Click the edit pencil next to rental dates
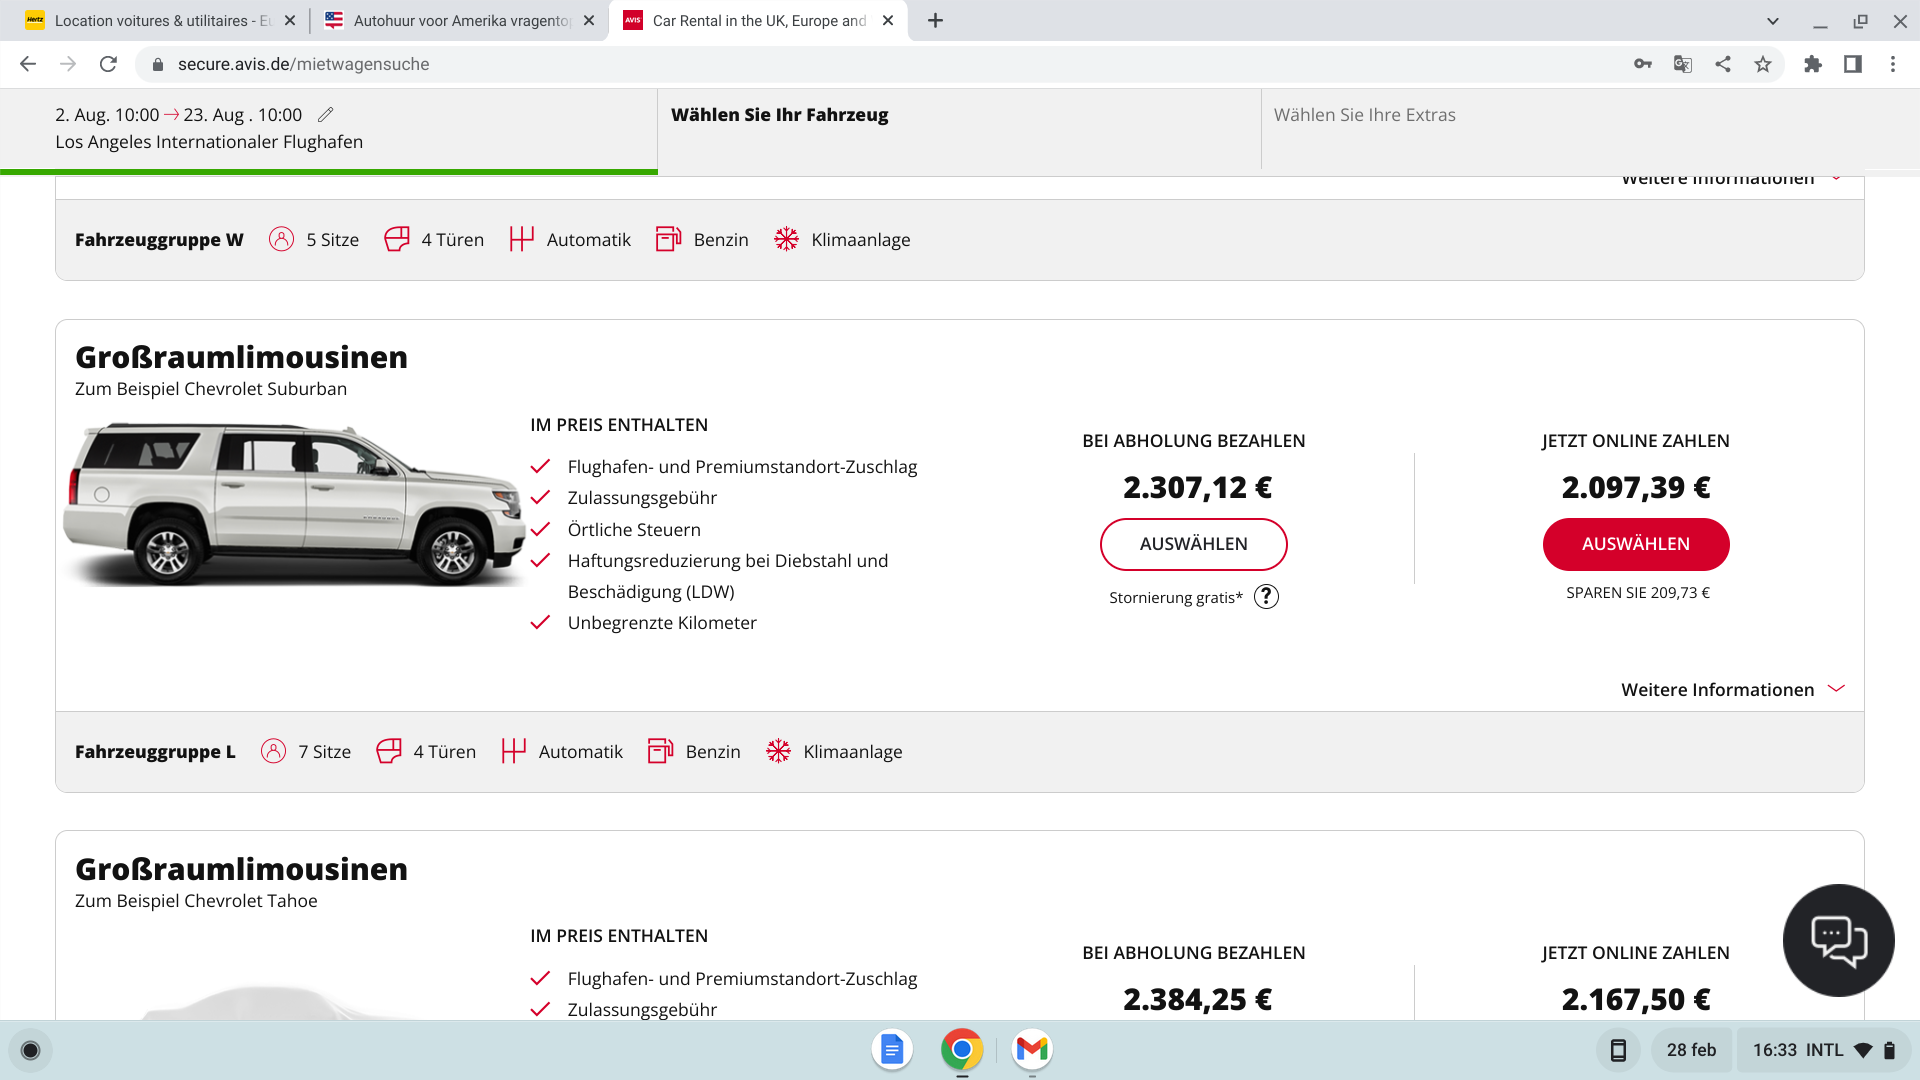 (325, 115)
